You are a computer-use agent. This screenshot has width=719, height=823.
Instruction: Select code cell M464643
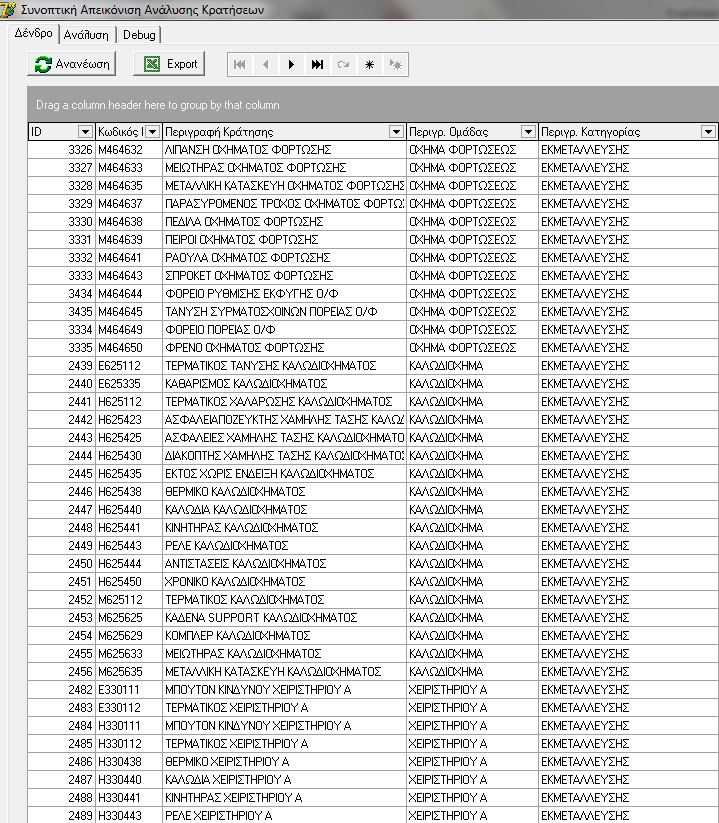point(129,276)
